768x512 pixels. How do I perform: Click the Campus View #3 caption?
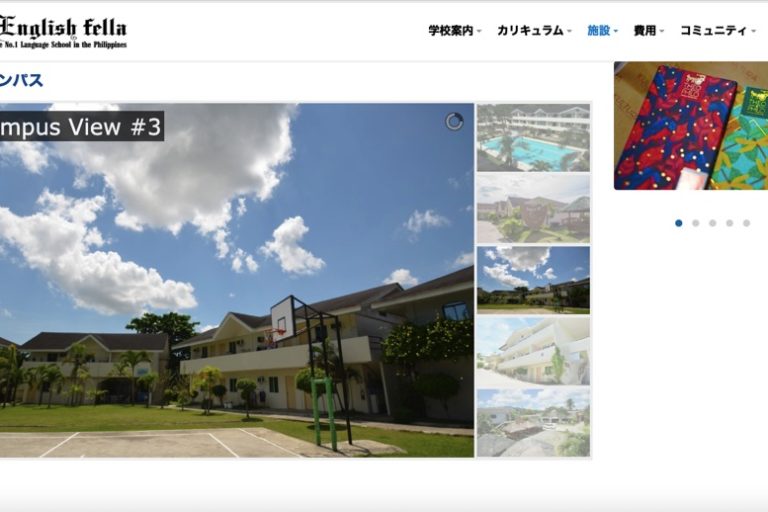click(80, 126)
